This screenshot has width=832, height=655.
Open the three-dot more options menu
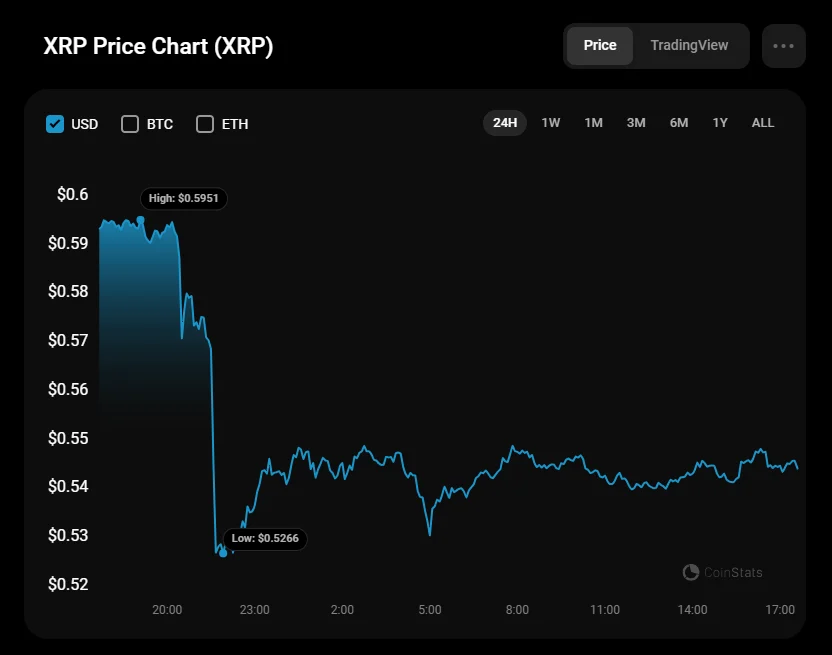point(783,46)
